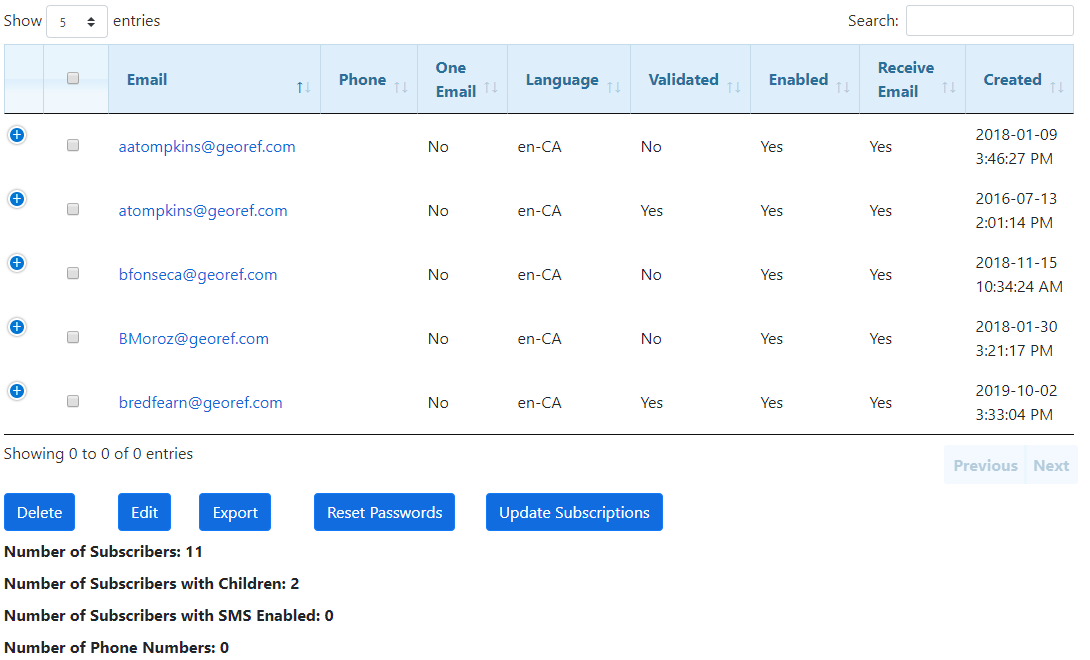Check the box for aatompkins@georef.com

pos(73,145)
